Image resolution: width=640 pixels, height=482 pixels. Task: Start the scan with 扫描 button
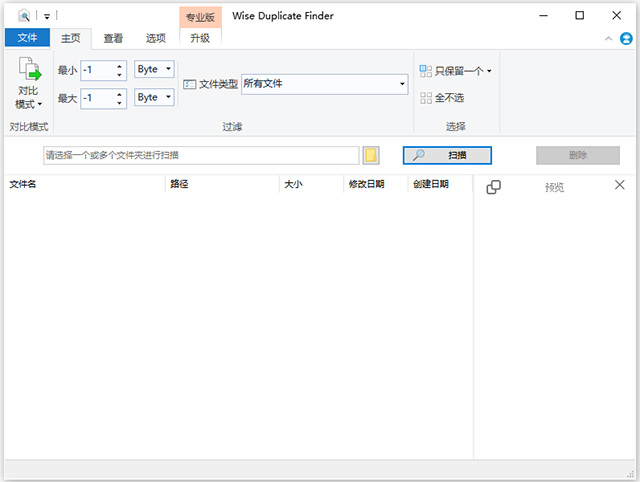coord(447,155)
